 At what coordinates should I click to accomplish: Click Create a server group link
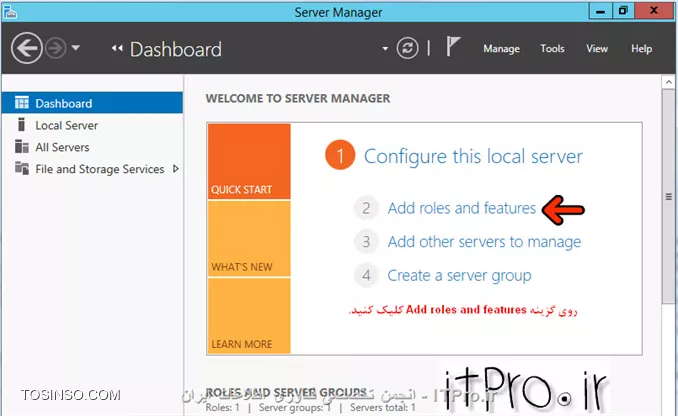(x=459, y=275)
